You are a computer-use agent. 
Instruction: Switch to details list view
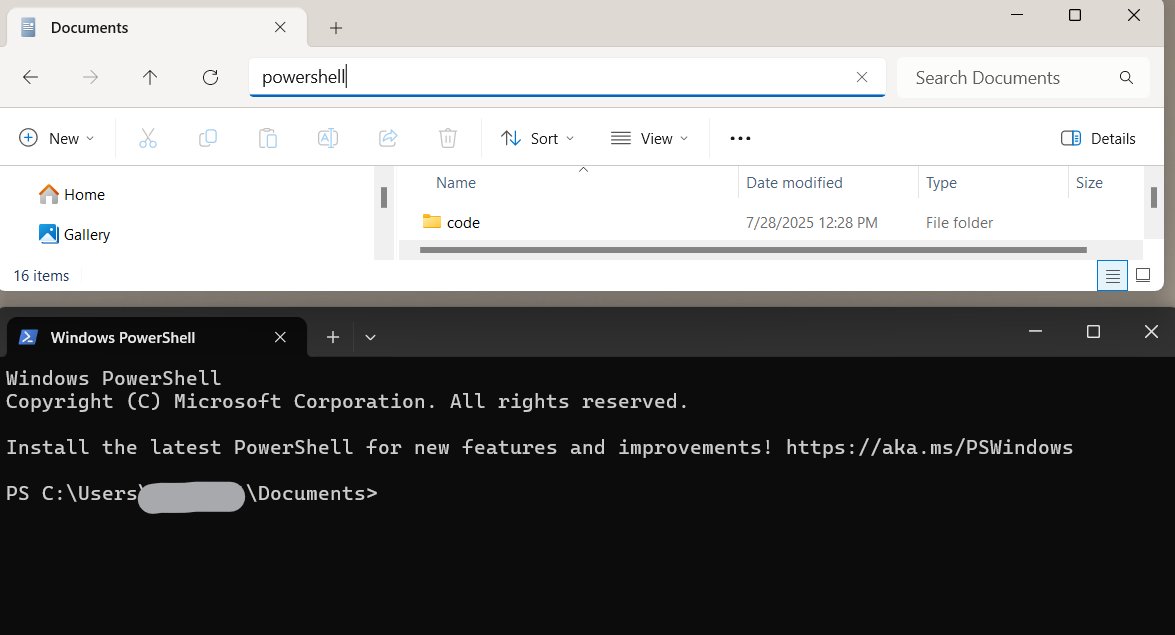coord(1112,276)
